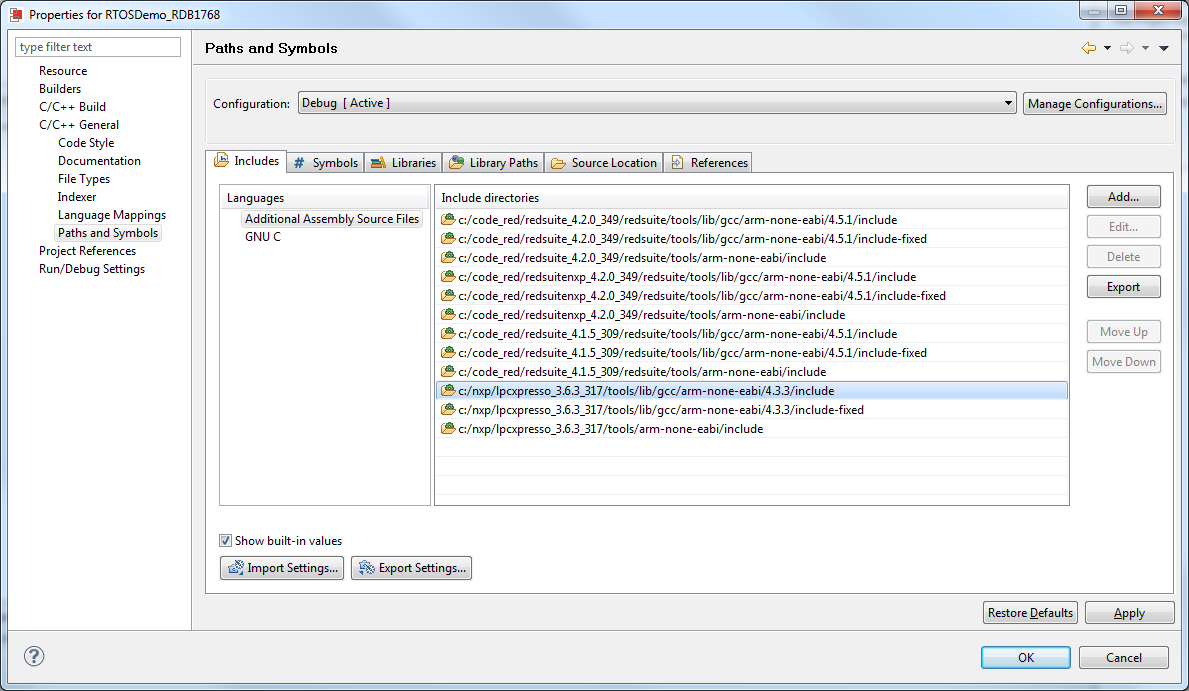Focus the type filter text field

click(98, 47)
